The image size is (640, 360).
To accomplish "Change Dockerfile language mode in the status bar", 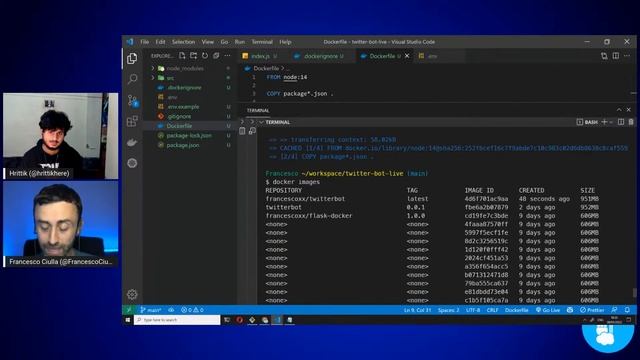I will 516,310.
